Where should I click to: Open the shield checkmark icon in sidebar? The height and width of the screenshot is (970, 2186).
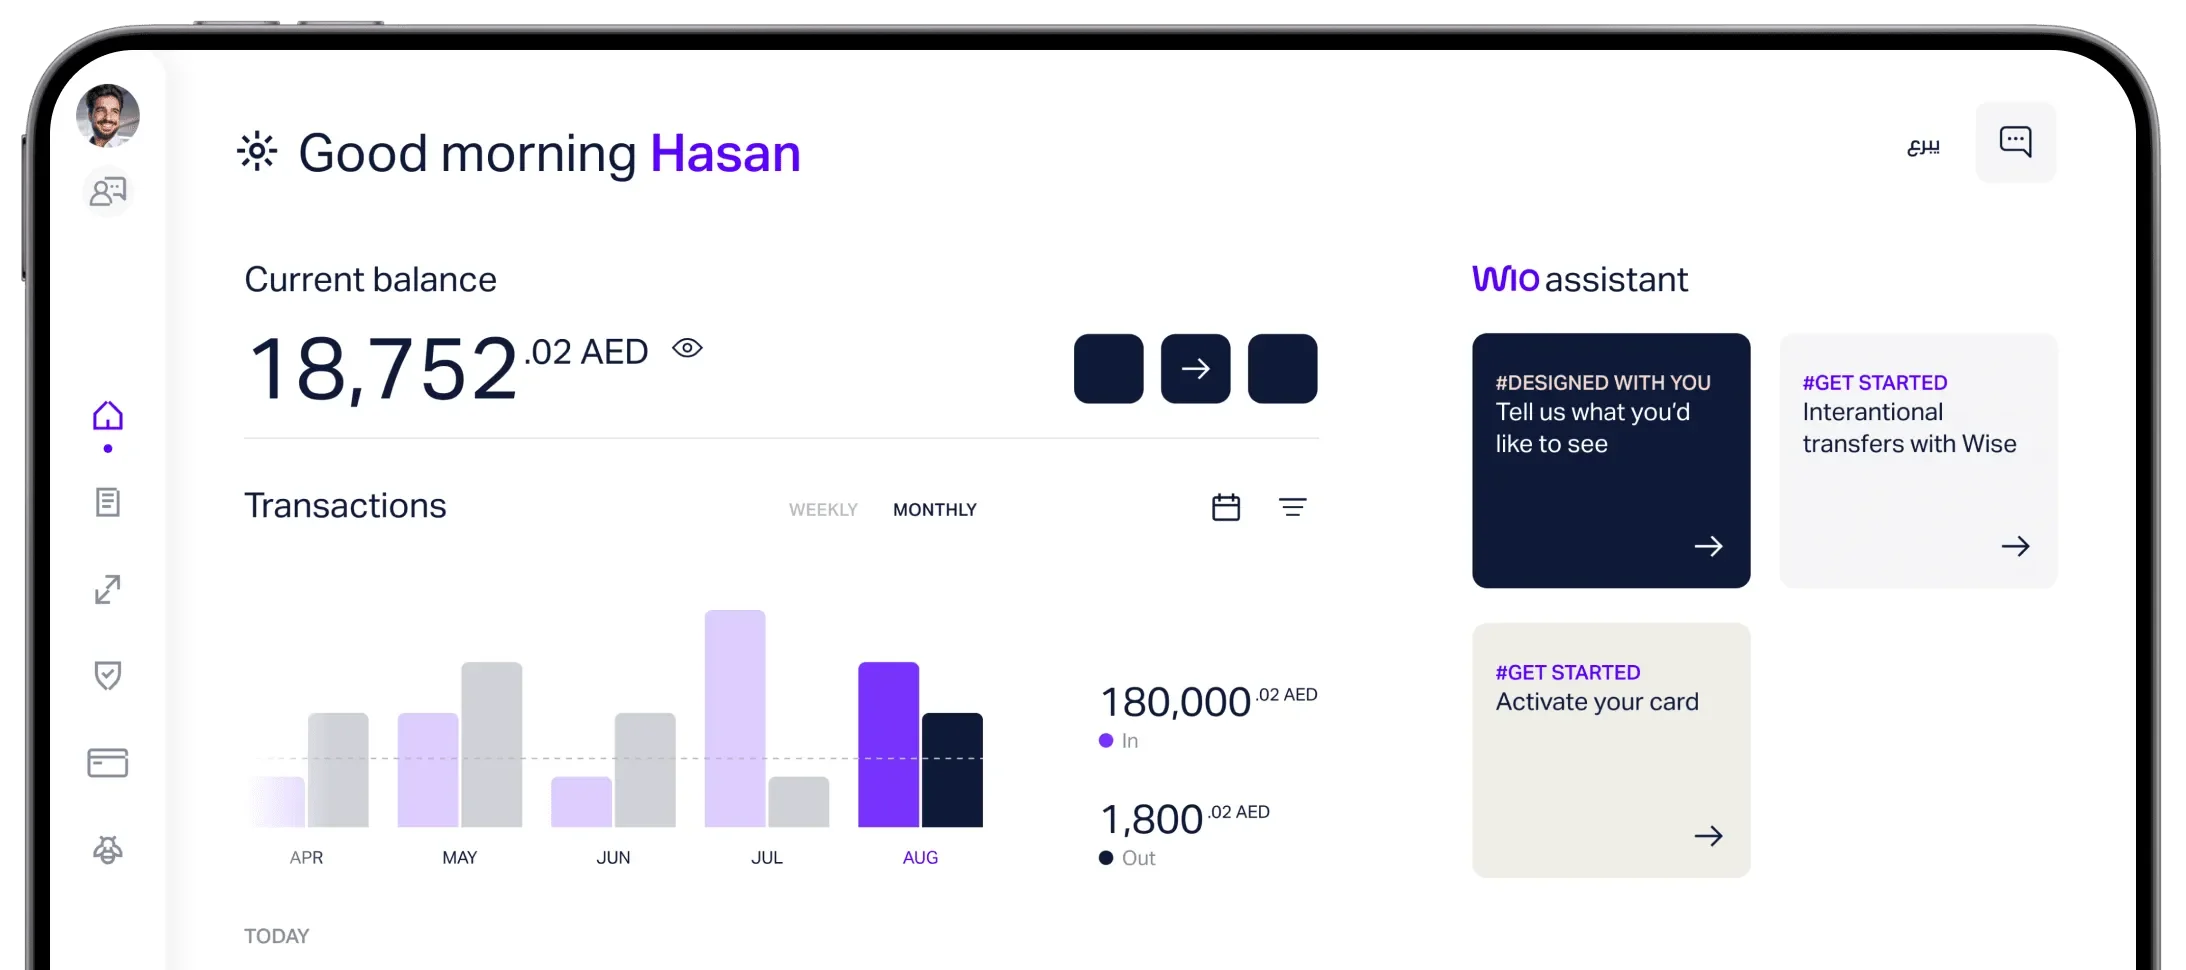point(108,676)
